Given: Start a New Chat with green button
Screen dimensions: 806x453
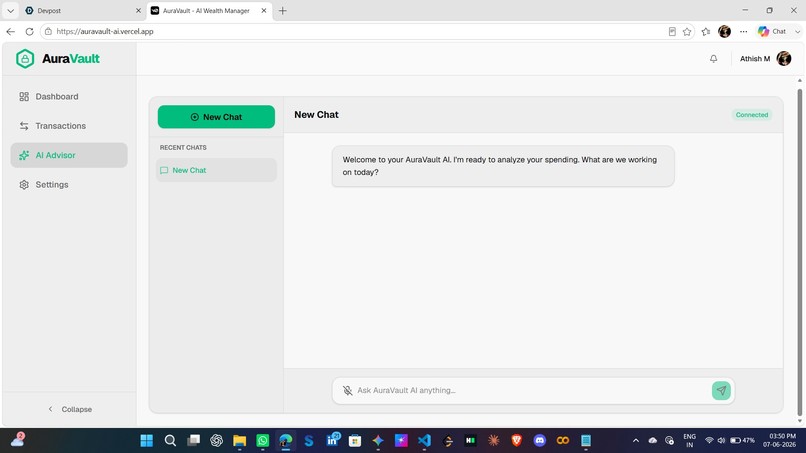Looking at the screenshot, I should (x=216, y=117).
